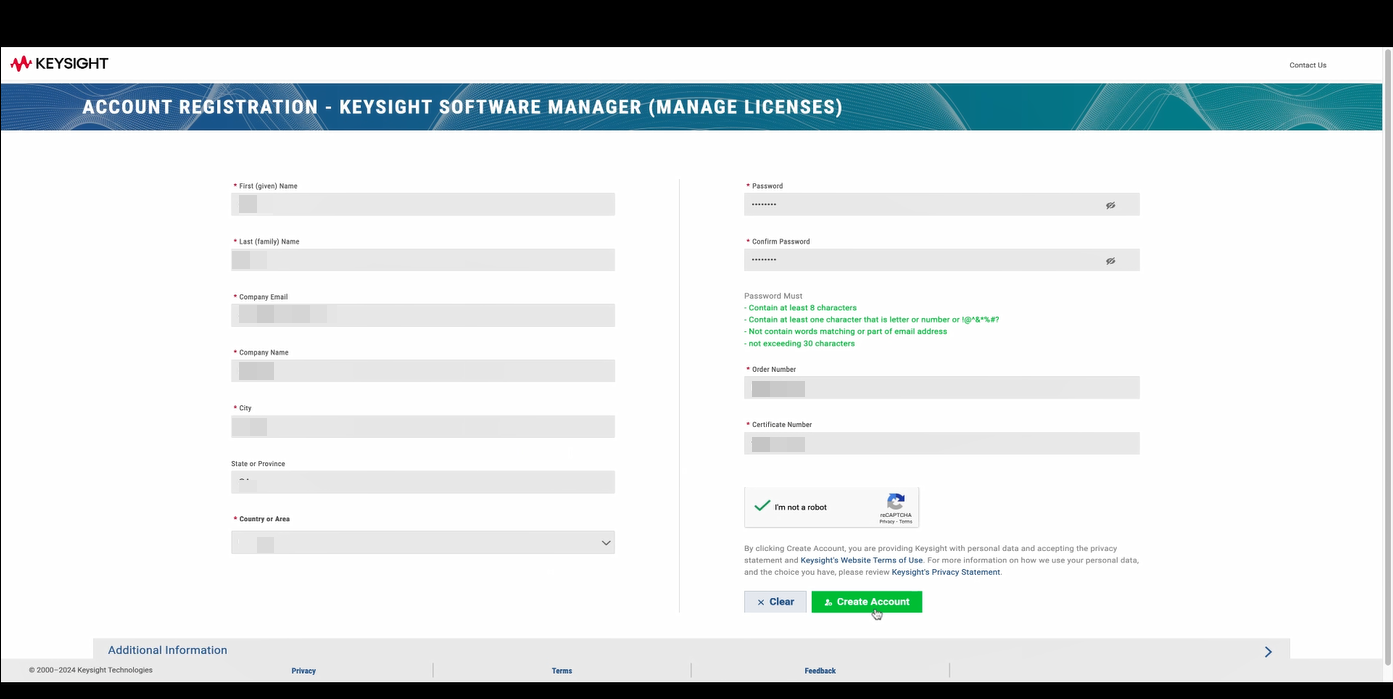This screenshot has width=1393, height=699.
Task: Click the Clear button
Action: 775,602
